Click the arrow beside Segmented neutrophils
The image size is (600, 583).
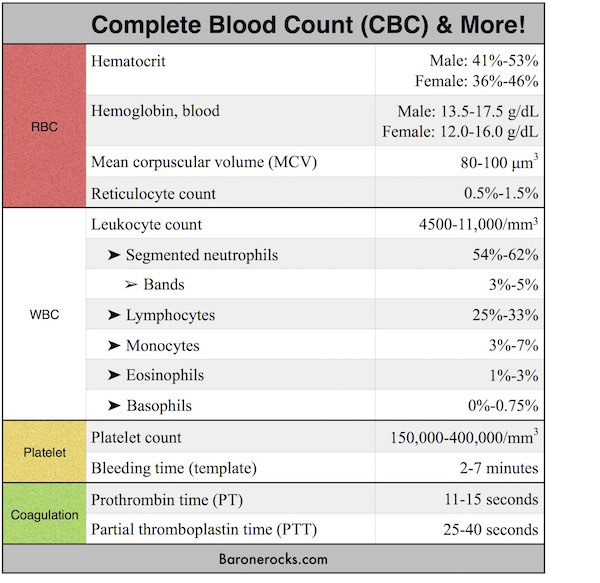click(x=114, y=255)
